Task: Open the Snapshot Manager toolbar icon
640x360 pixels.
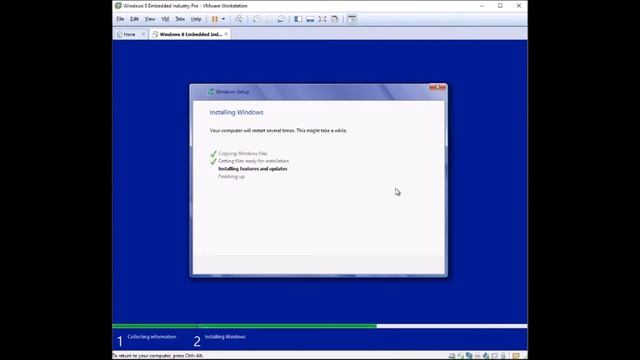Action: tap(281, 19)
